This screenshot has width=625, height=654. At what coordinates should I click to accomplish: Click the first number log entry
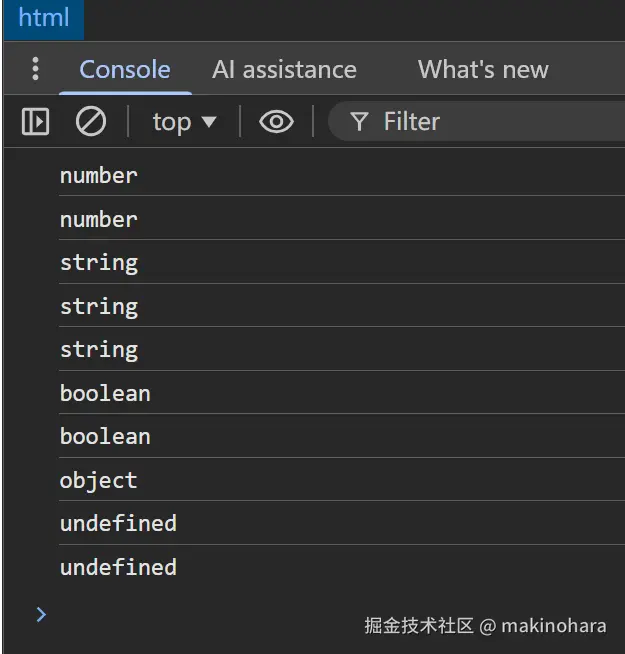point(99,176)
